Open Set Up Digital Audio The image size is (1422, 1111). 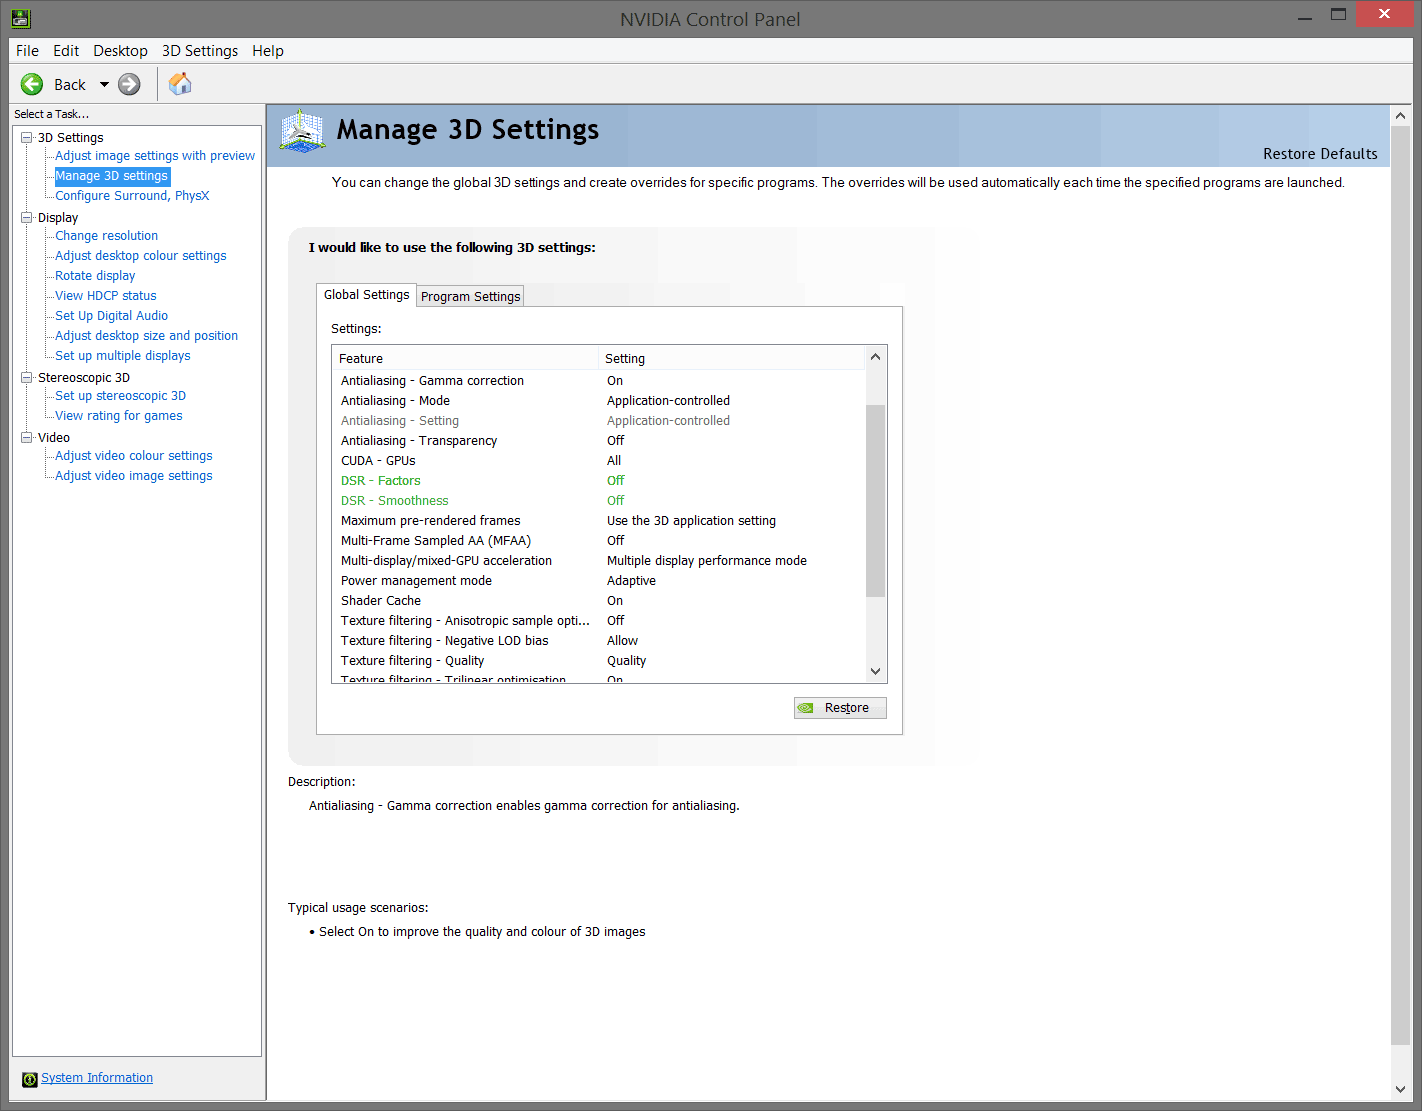(111, 316)
